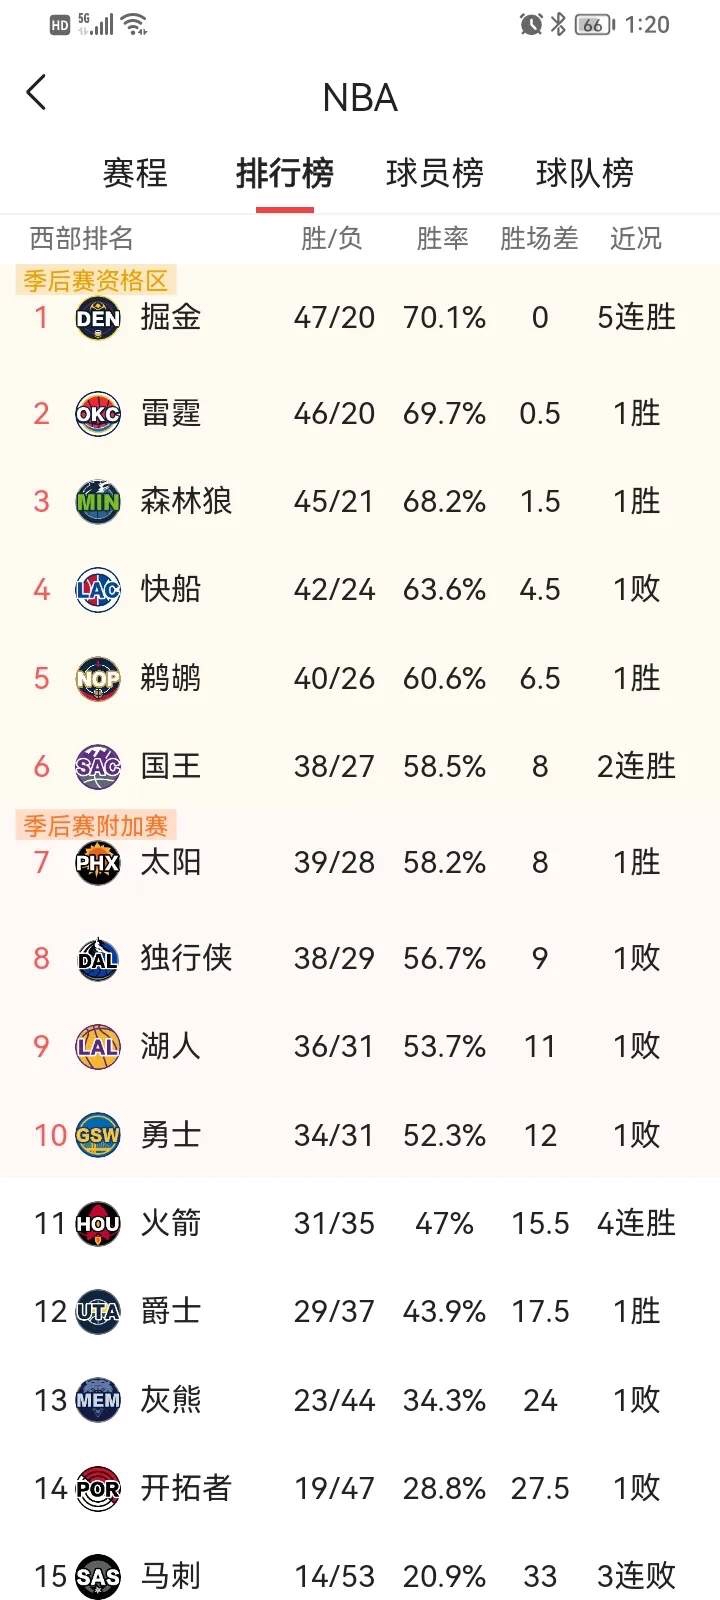Screen dimensions: 720x1600
Task: Tap the 西部排名 column header
Action: click(80, 238)
